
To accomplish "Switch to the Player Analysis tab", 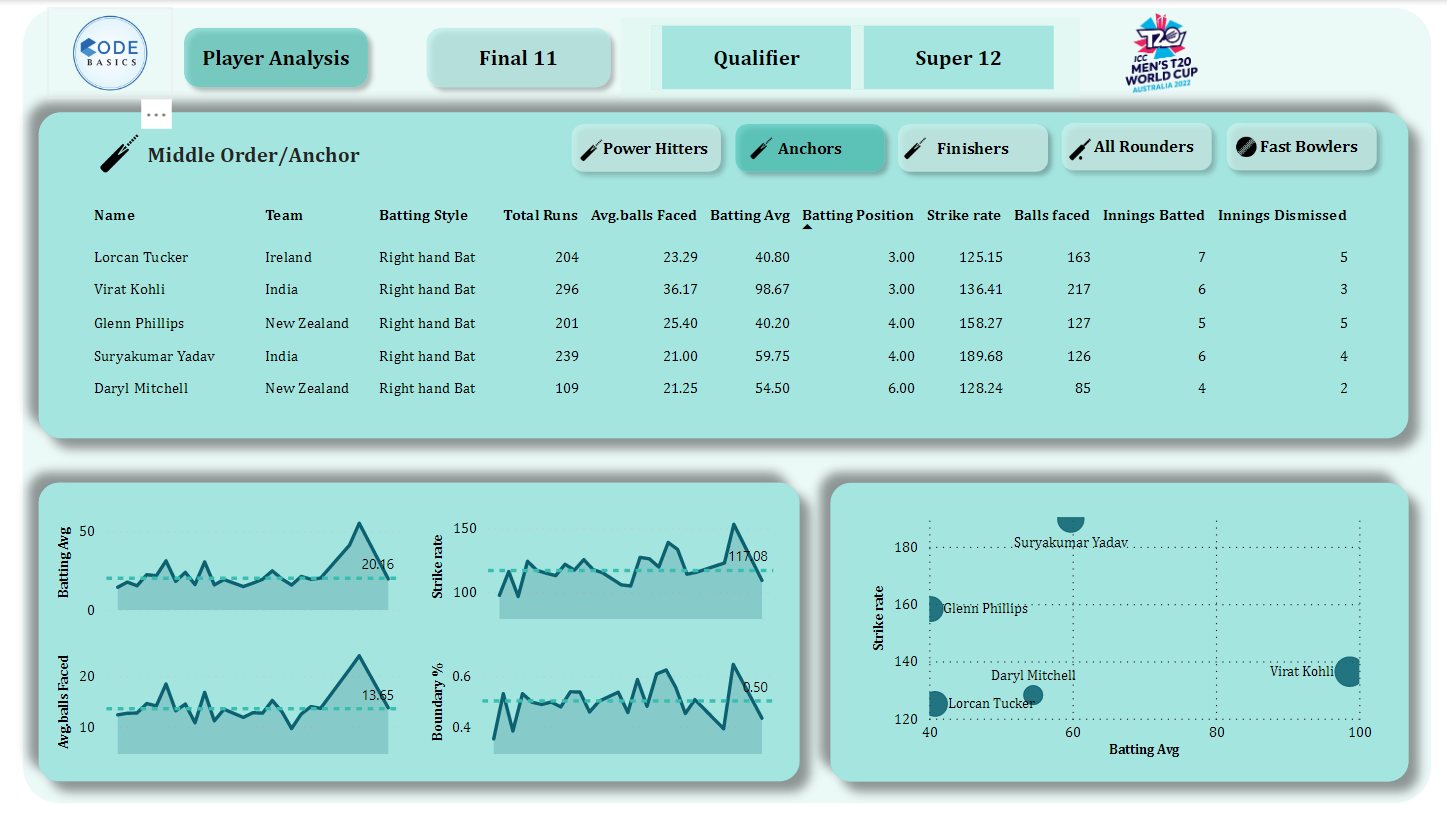I will [276, 57].
